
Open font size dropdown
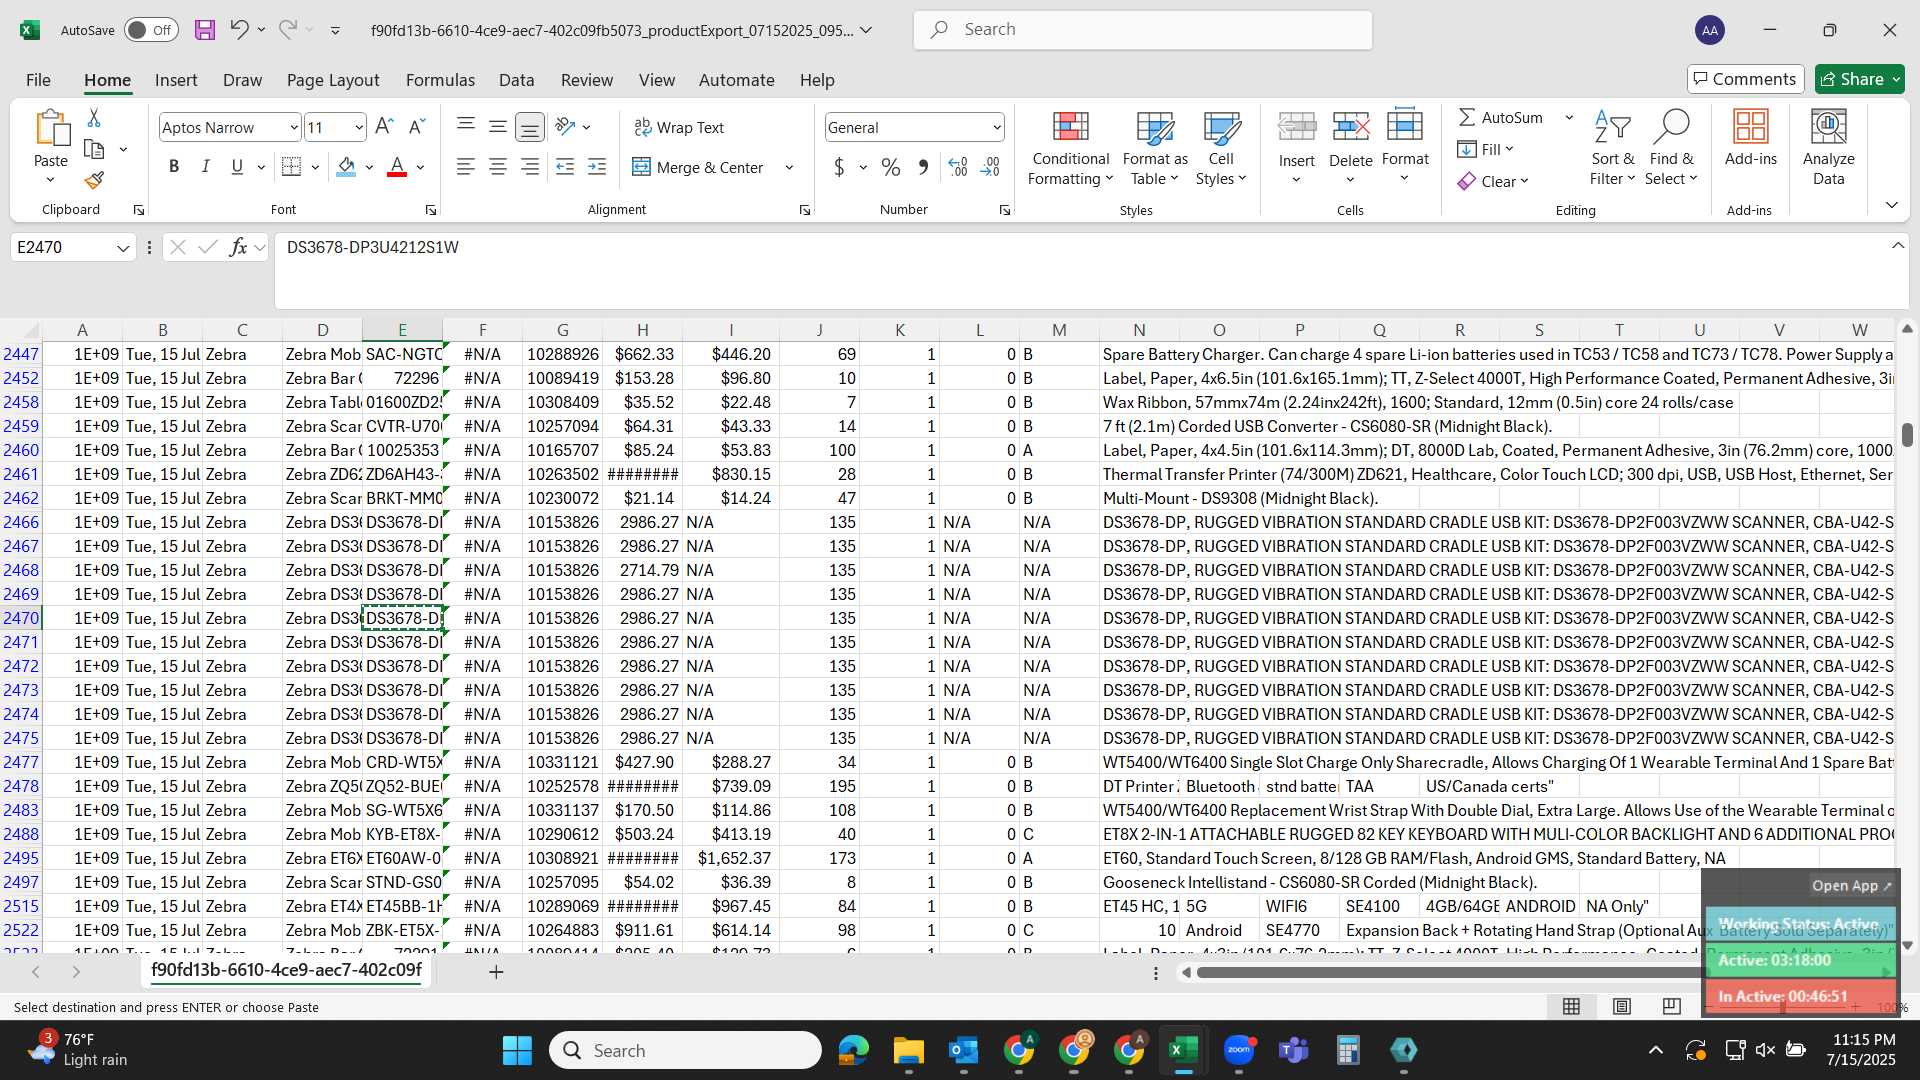pyautogui.click(x=358, y=127)
